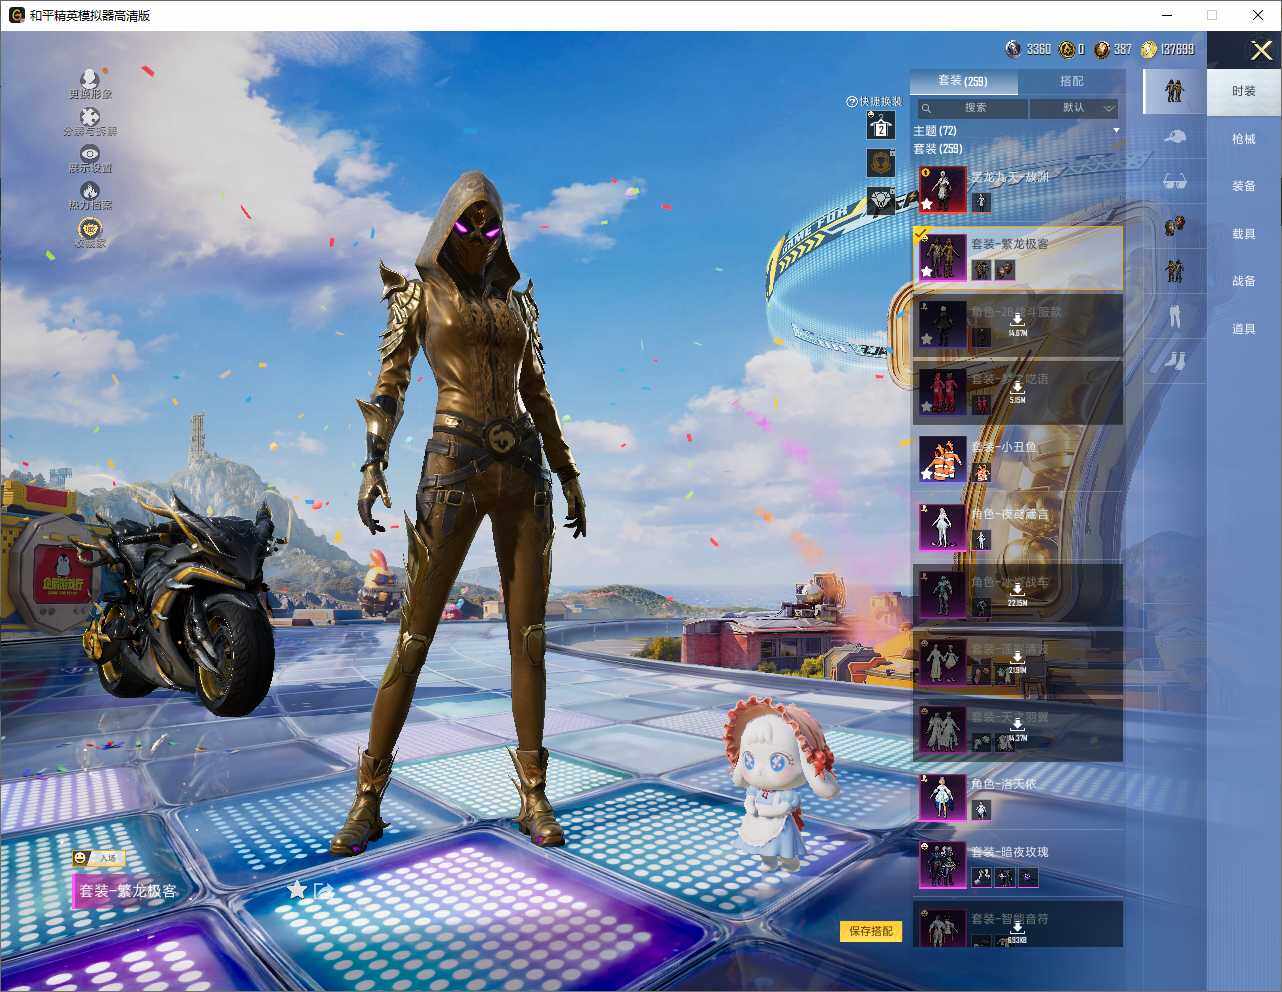Screen dimensions: 1282x992
Task: Select the cap headwear subcategory icon
Action: (1174, 136)
